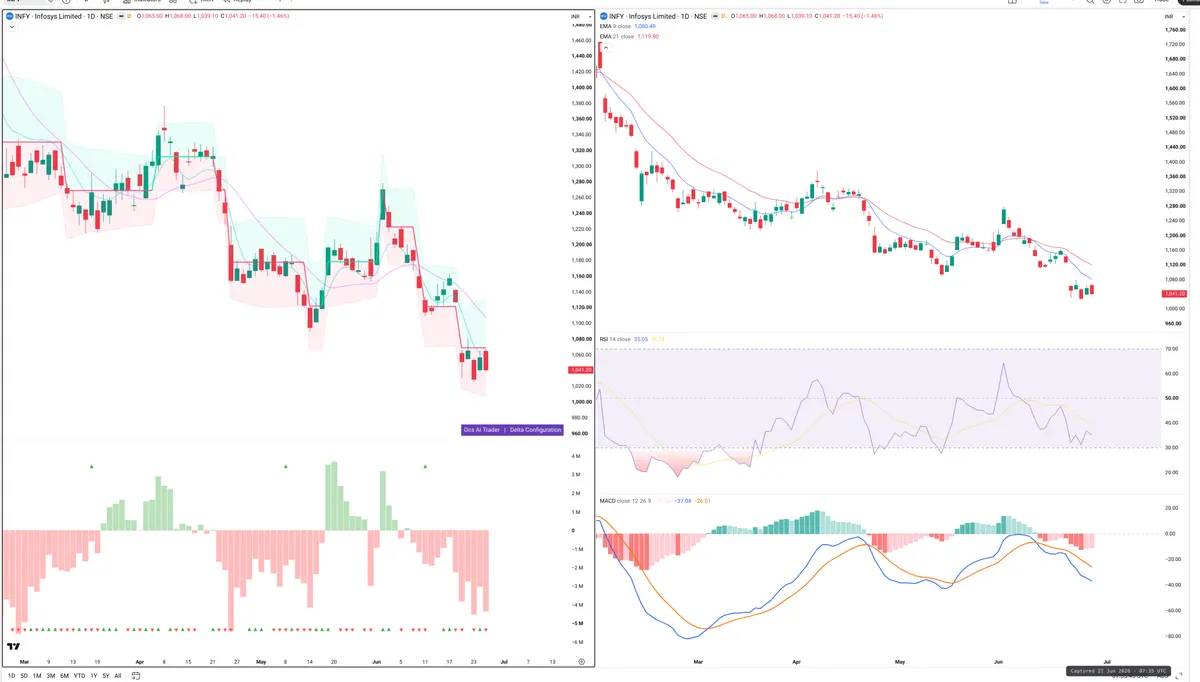This screenshot has height=682, width=1200.
Task: Click the flag badge beside NSE on left chart
Action: pyautogui.click(x=121, y=16)
